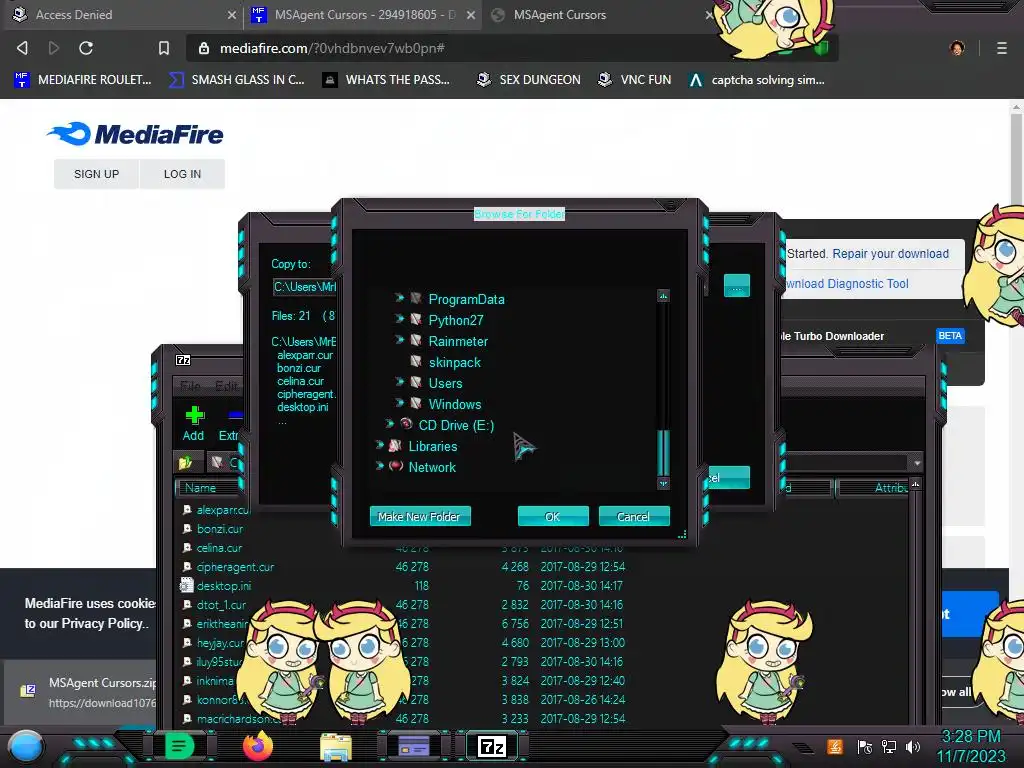Screen dimensions: 1024x768
Task: Open the File menu in 7-Zip
Action: pyautogui.click(x=190, y=386)
